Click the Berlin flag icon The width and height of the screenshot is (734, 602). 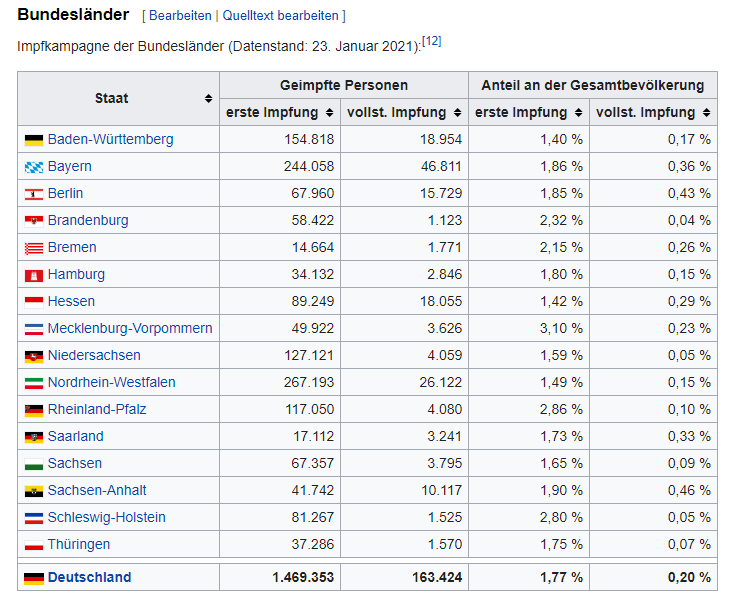point(34,194)
